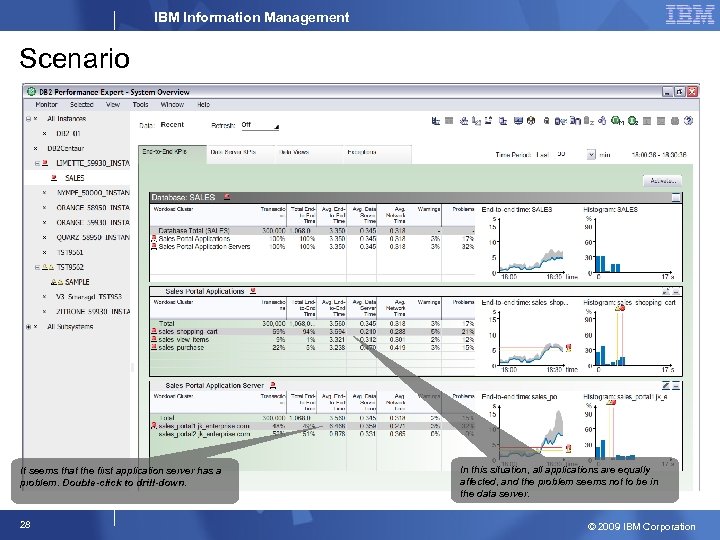Select the SAMPLE database in the tree
This screenshot has width=720, height=540.
click(77, 282)
